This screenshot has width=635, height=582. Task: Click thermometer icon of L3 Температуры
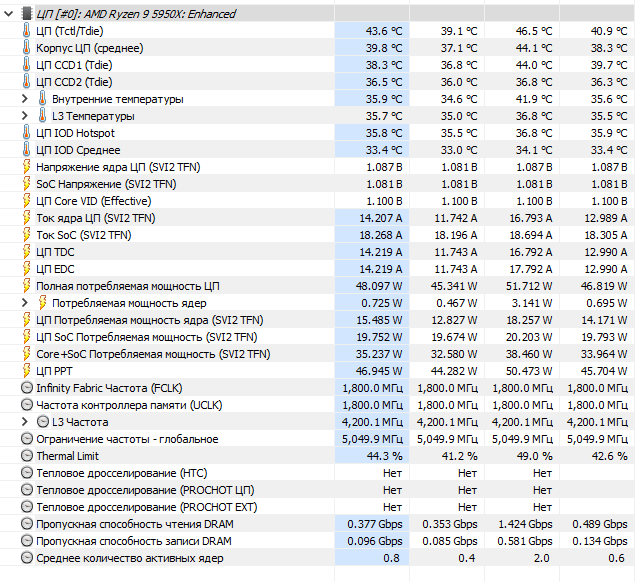click(x=43, y=116)
